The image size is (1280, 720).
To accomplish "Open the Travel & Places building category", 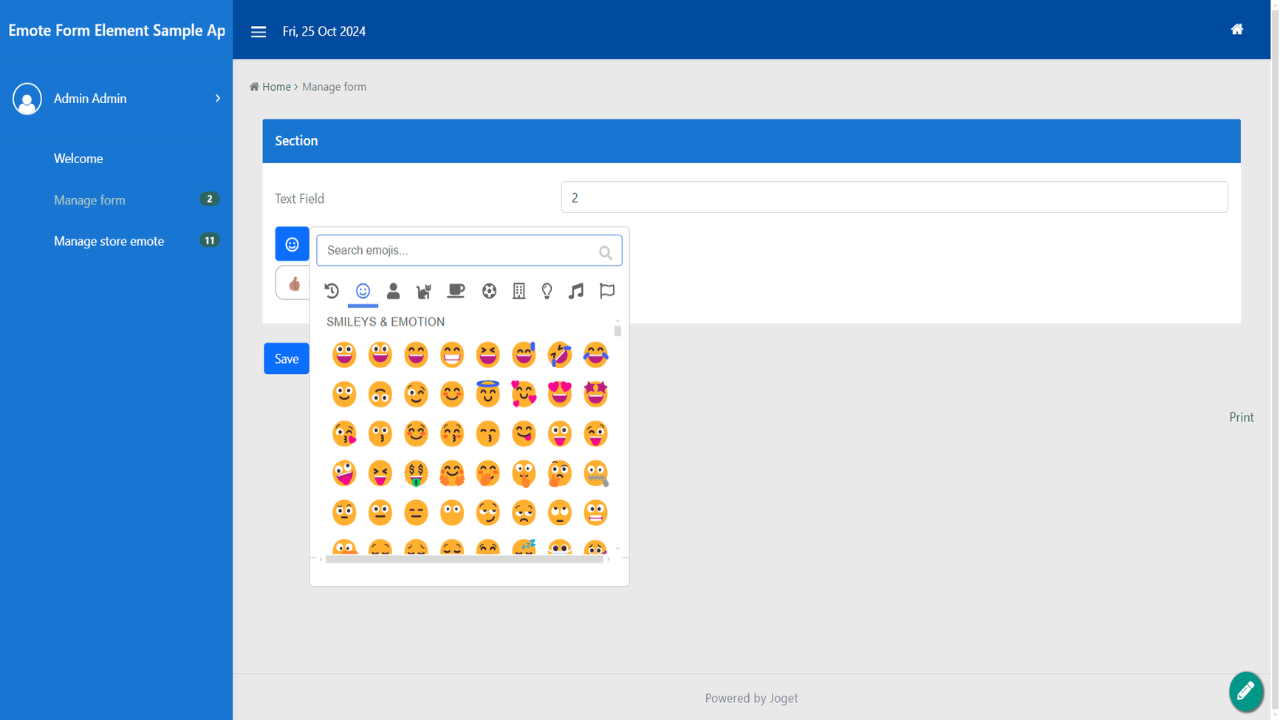I will (x=518, y=291).
